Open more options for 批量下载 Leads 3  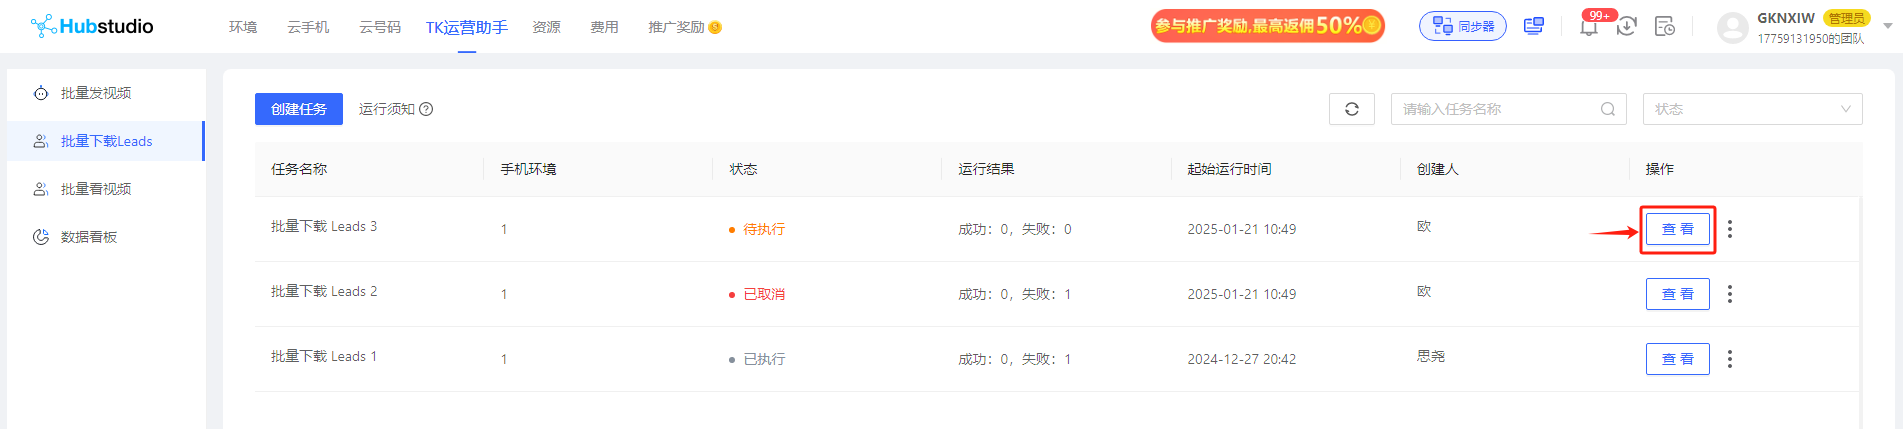click(x=1730, y=229)
